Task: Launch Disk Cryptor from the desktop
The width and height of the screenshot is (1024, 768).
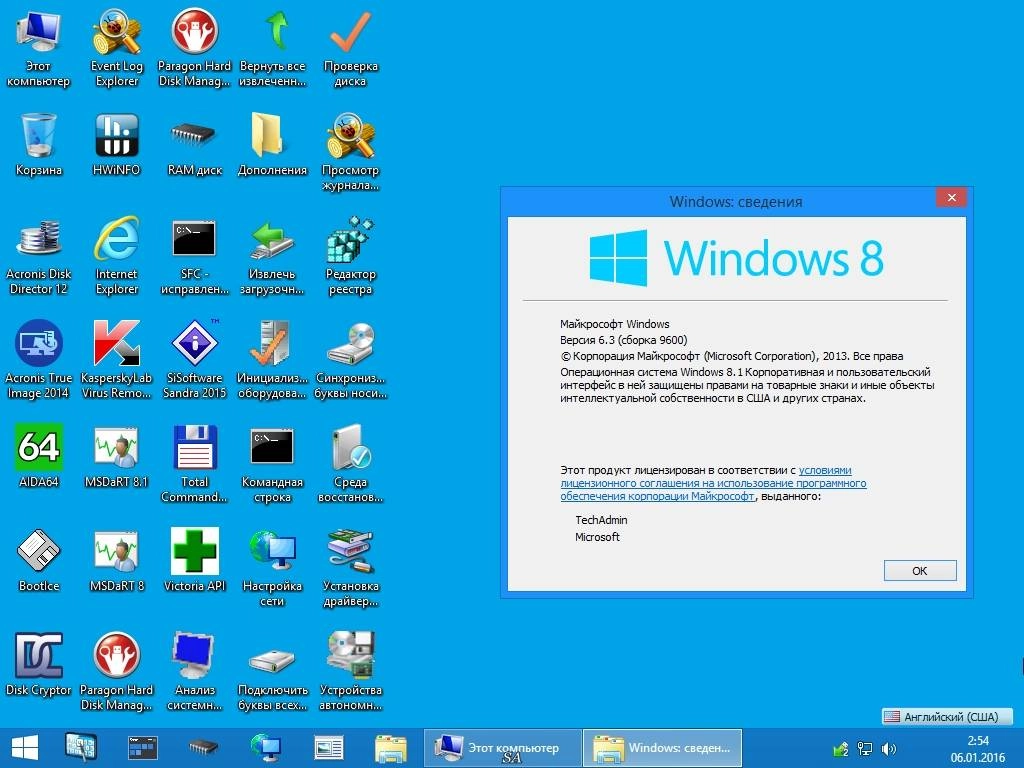Action: click(x=39, y=664)
